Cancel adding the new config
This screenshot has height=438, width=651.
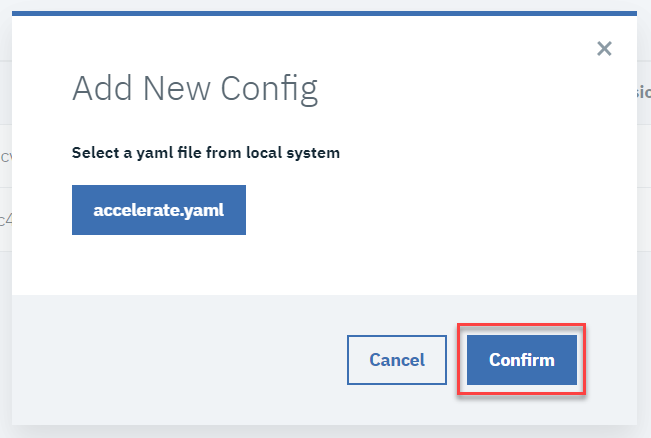pos(396,360)
